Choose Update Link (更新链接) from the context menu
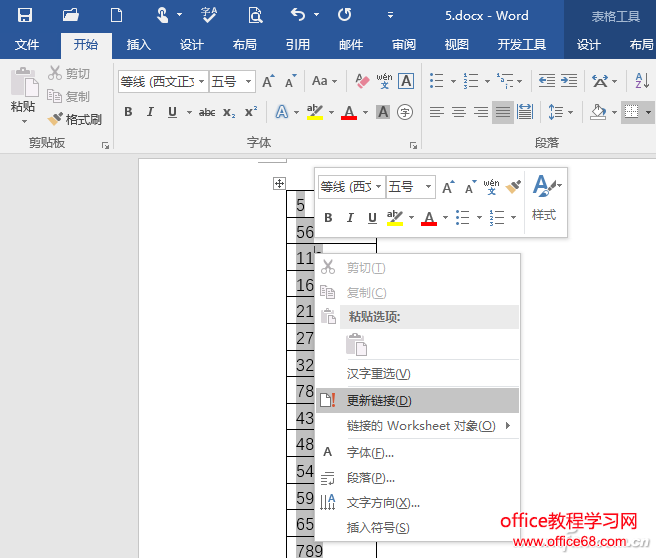The width and height of the screenshot is (656, 558). 379,401
